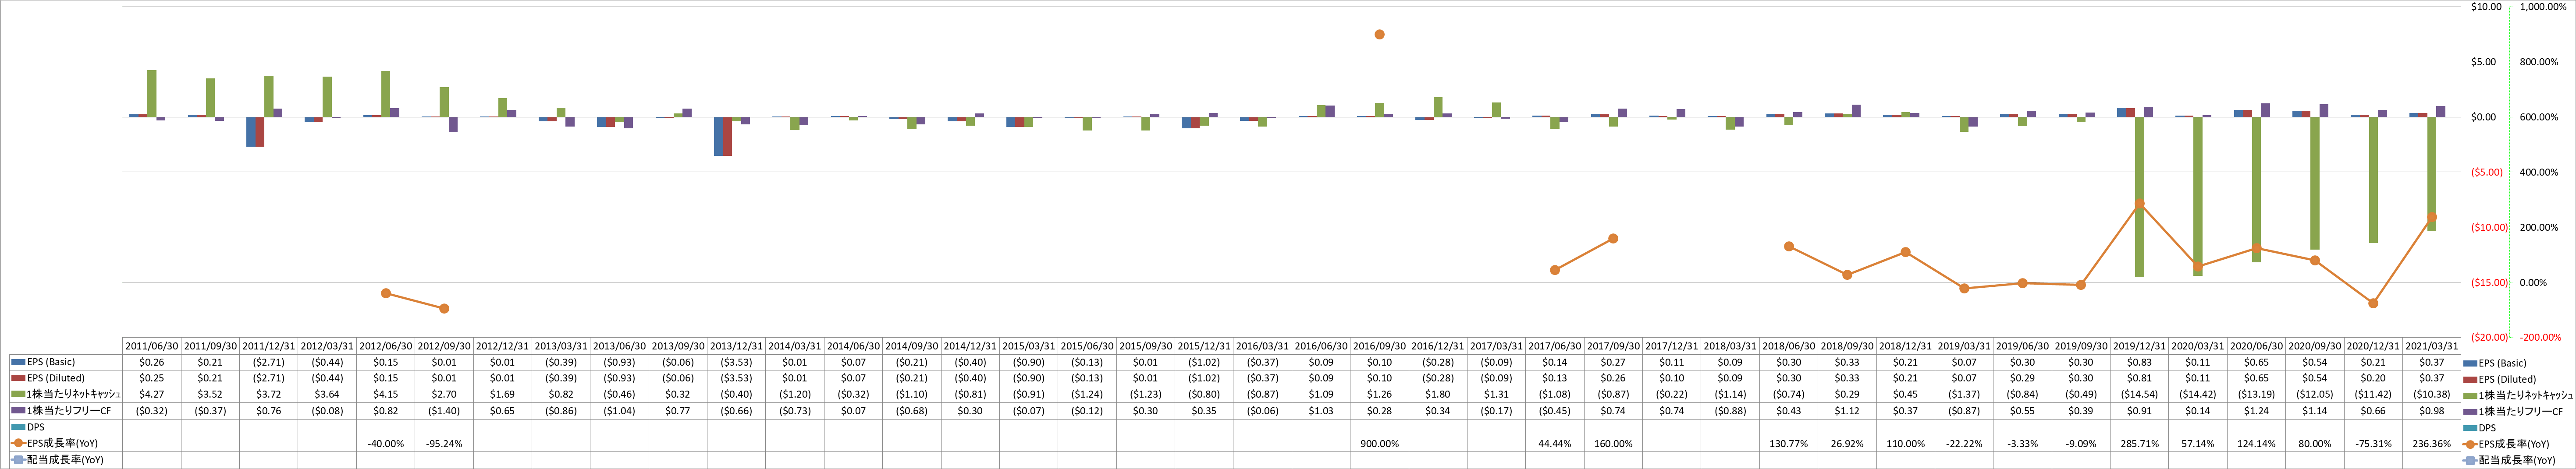
Task: Click the $0.98 free CF cell for 2021/03/31
Action: [2431, 411]
